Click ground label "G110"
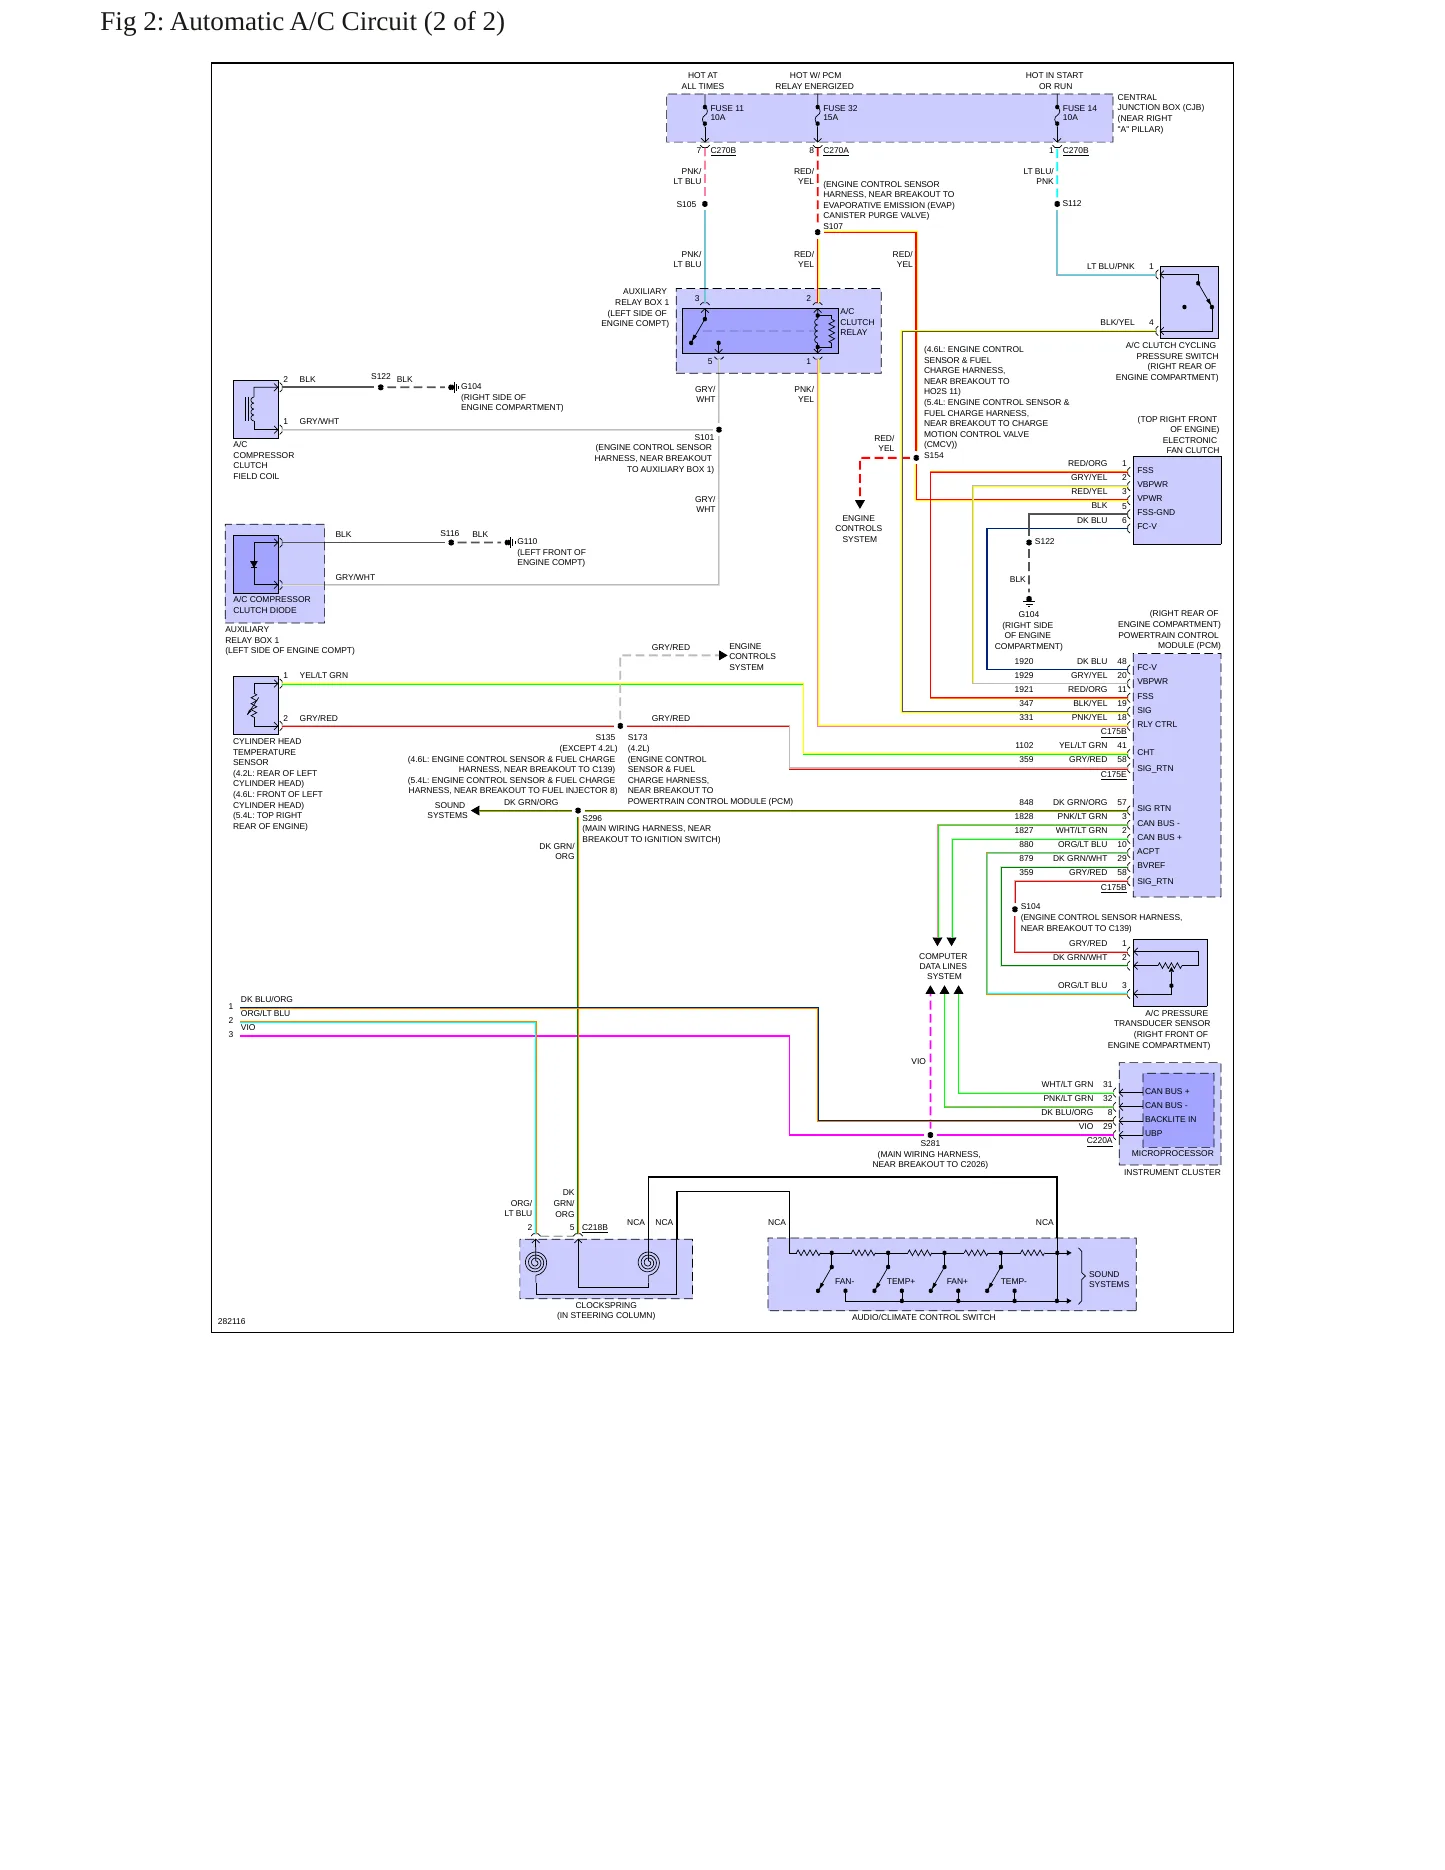This screenshot has height=1870, width=1445. pyautogui.click(x=527, y=541)
